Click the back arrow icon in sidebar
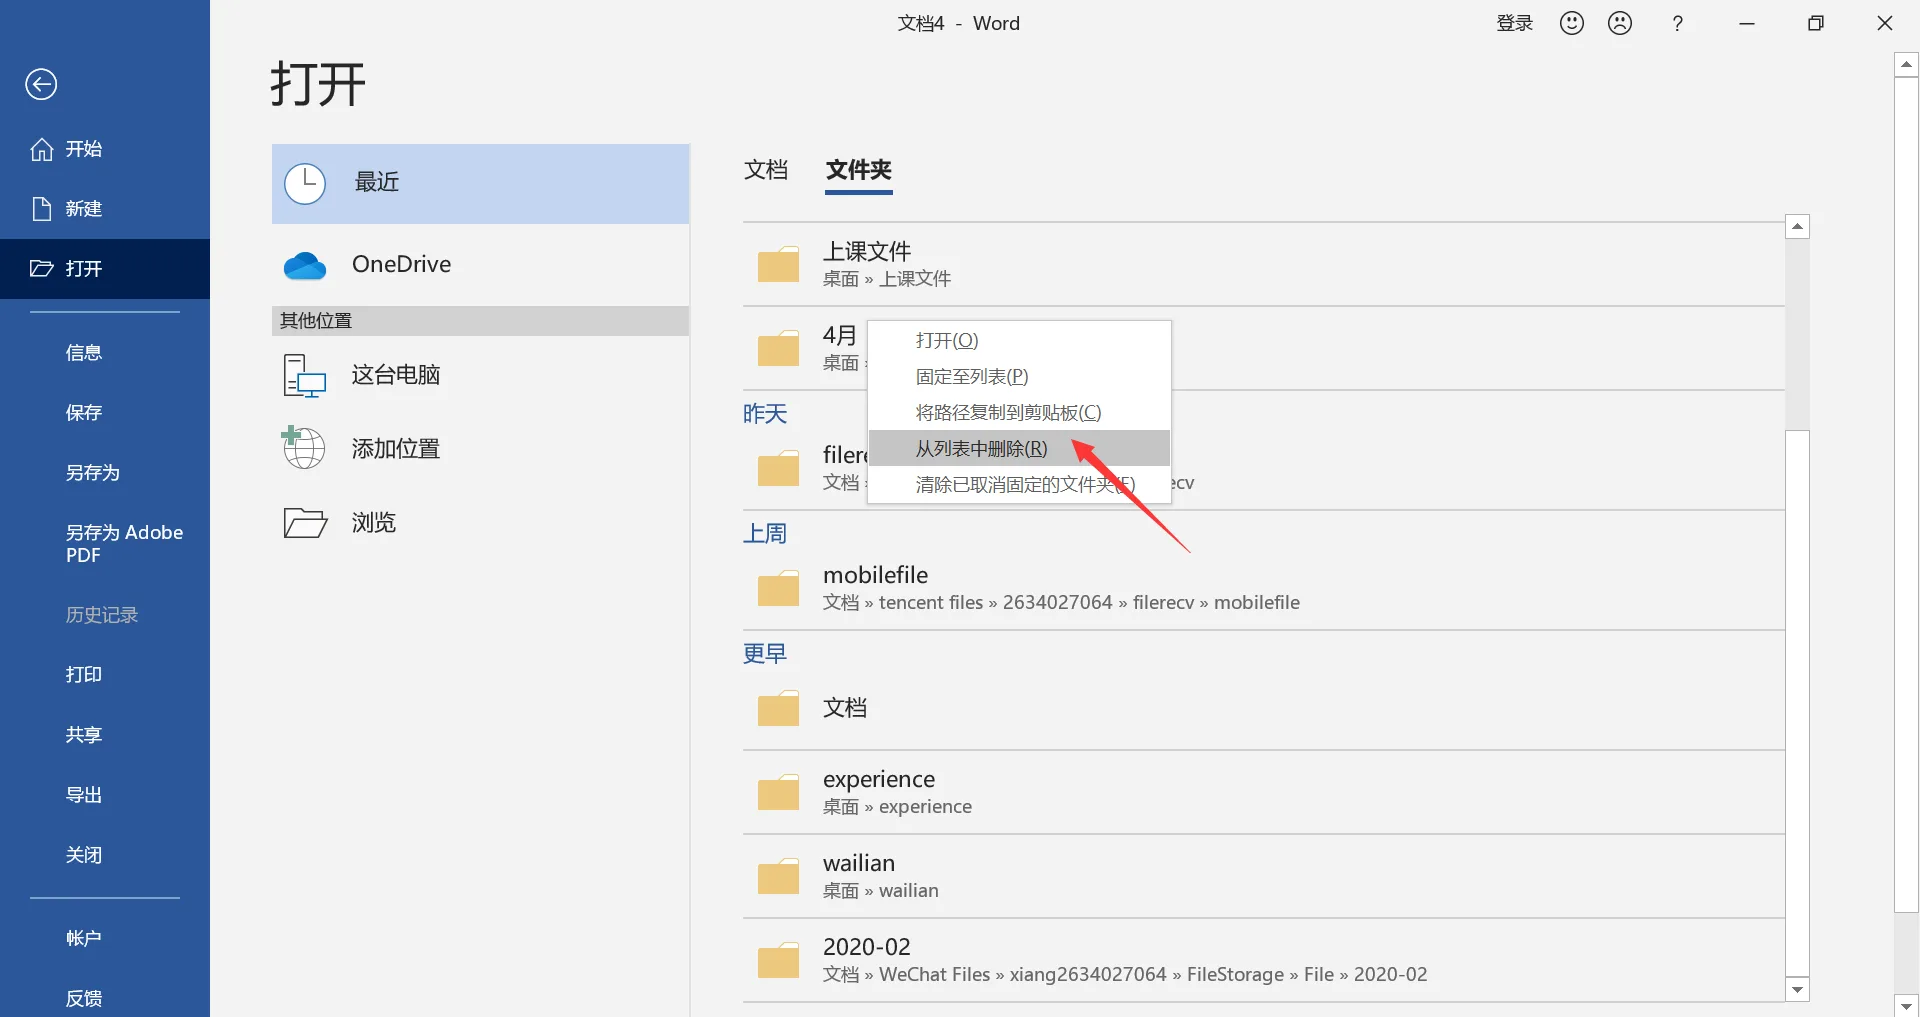 pyautogui.click(x=41, y=85)
